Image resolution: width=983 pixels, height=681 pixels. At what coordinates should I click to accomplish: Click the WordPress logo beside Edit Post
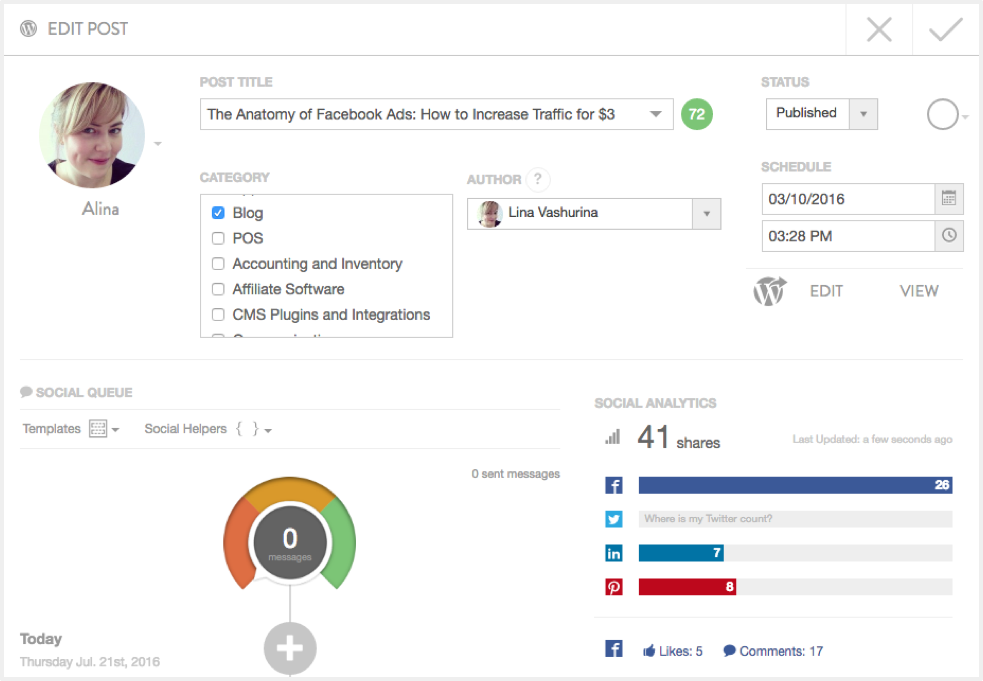click(28, 29)
